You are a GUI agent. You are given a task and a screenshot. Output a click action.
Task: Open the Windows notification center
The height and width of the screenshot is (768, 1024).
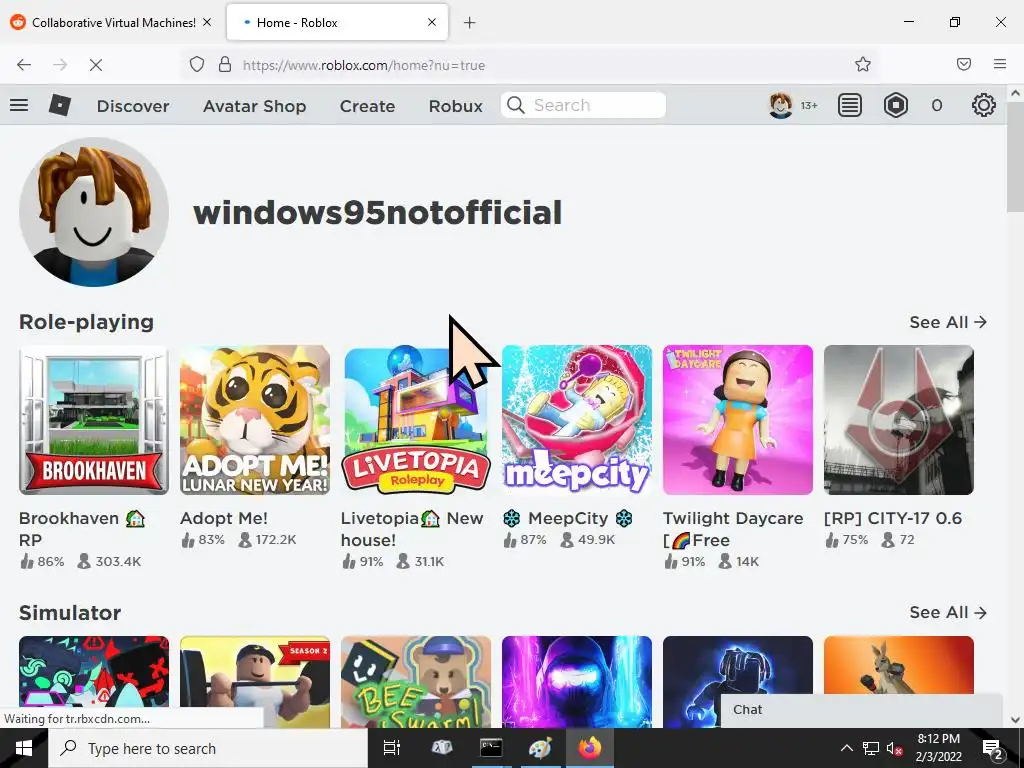[x=993, y=748]
